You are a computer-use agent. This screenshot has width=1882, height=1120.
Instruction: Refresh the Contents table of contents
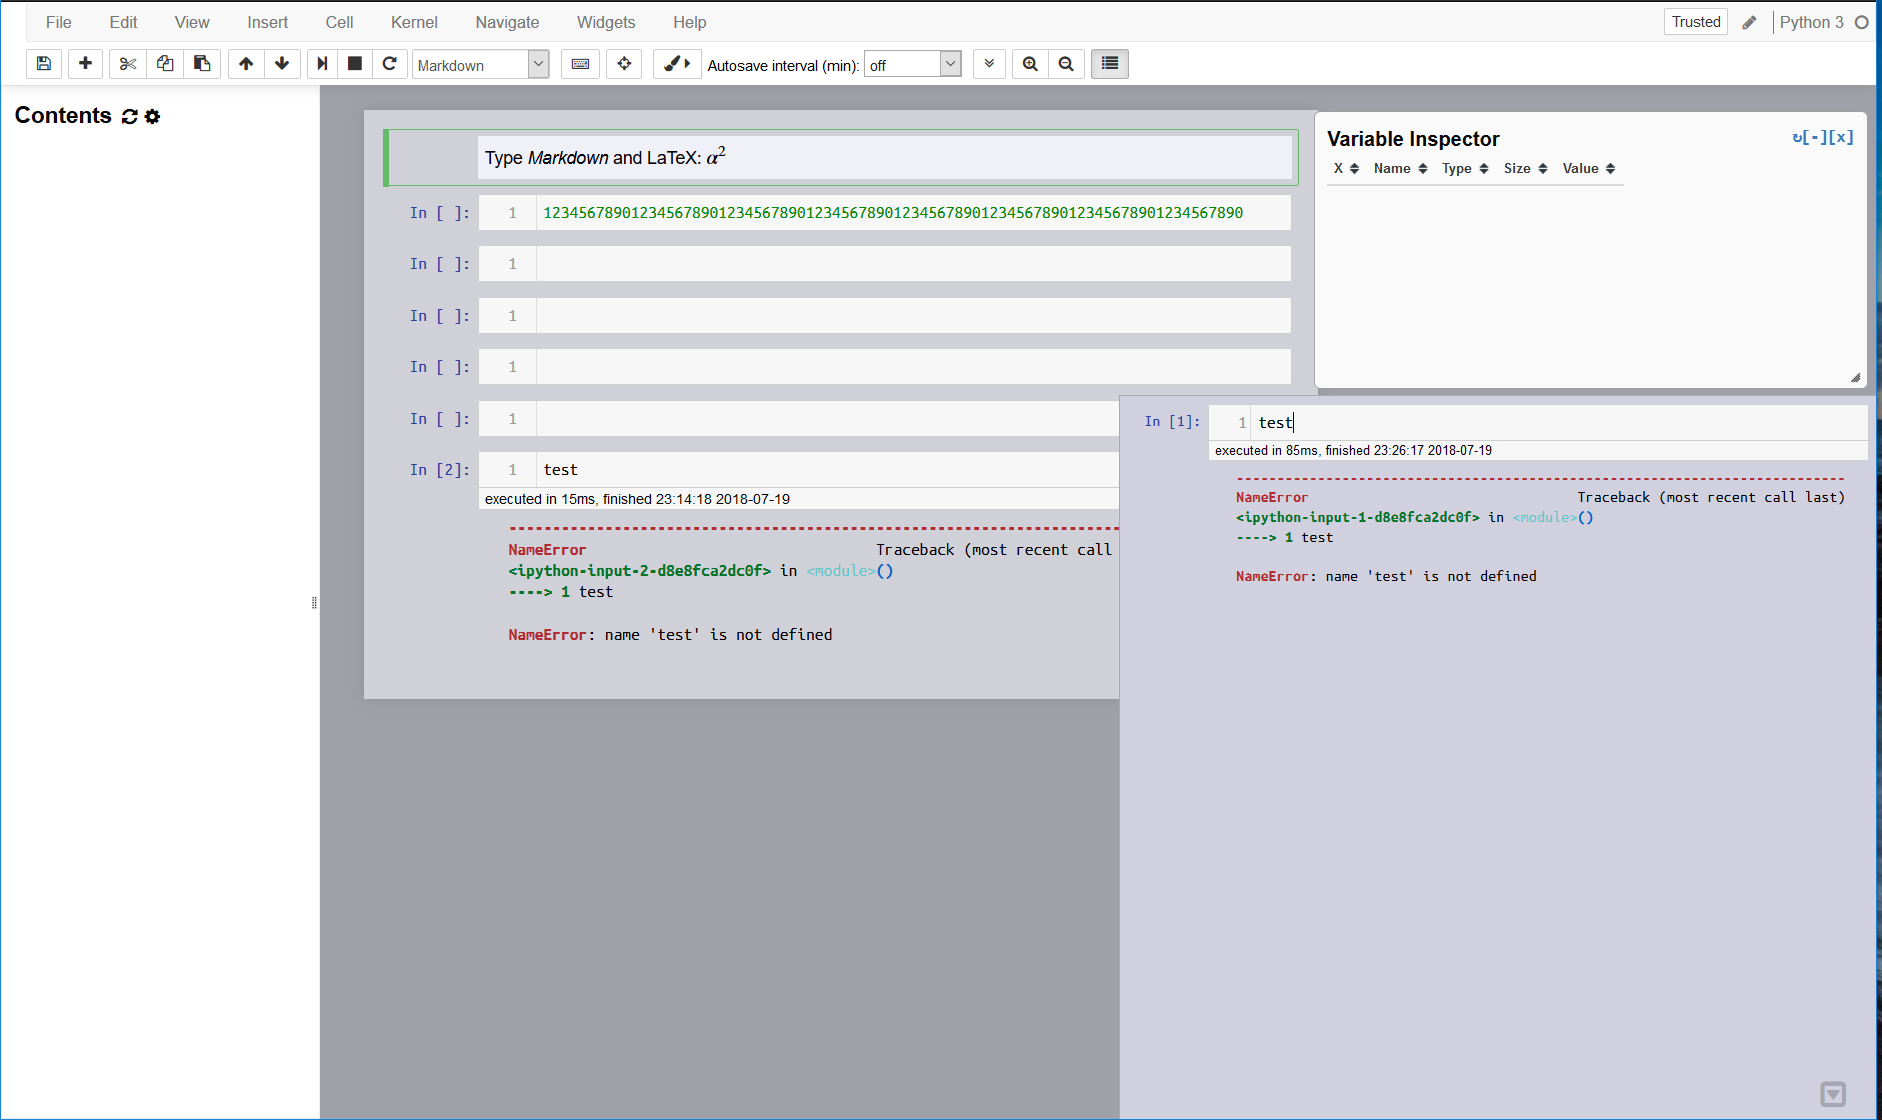click(x=129, y=116)
